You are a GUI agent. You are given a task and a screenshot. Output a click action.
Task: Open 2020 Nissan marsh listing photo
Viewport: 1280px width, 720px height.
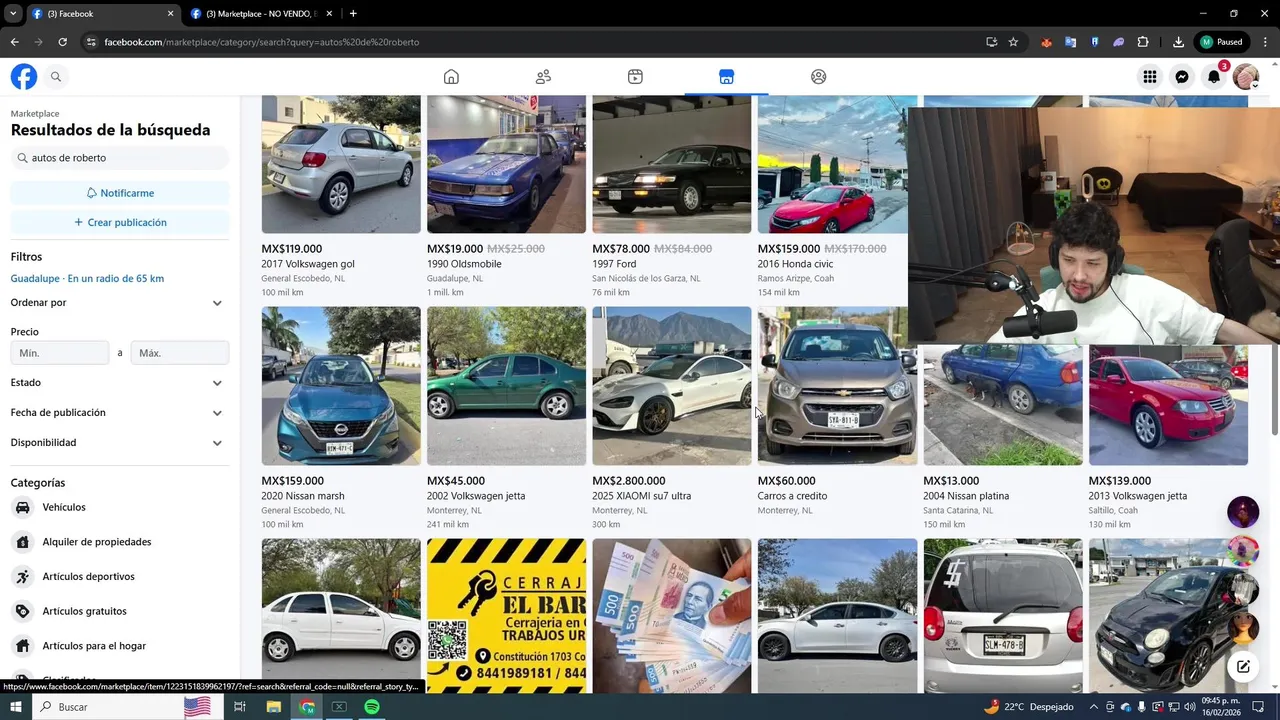coord(341,386)
